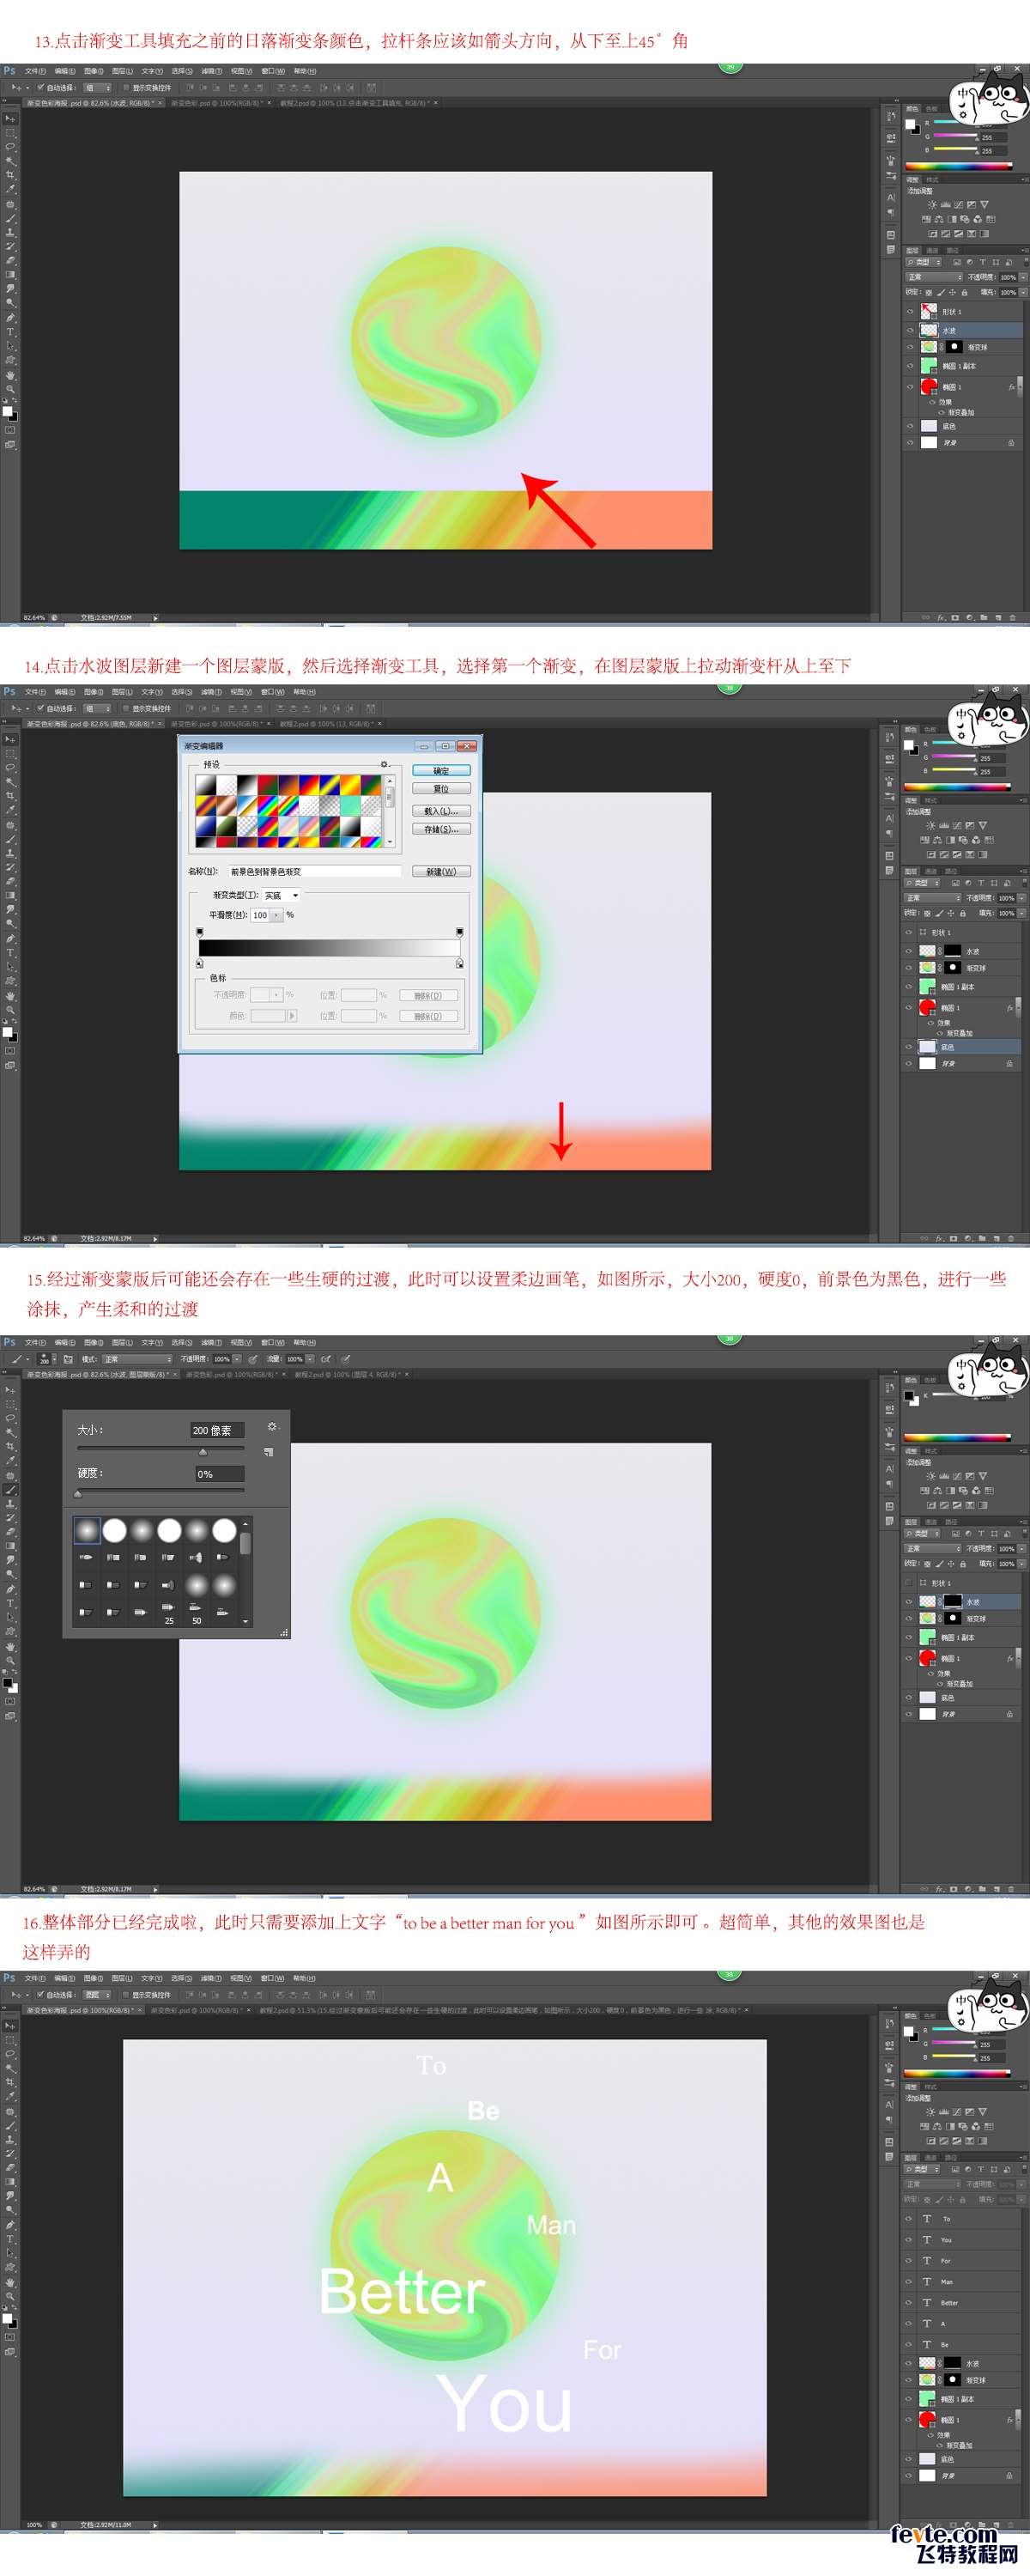This screenshot has height=2576, width=1030.
Task: Select the left black color stop under gradient bar
Action: 199,964
